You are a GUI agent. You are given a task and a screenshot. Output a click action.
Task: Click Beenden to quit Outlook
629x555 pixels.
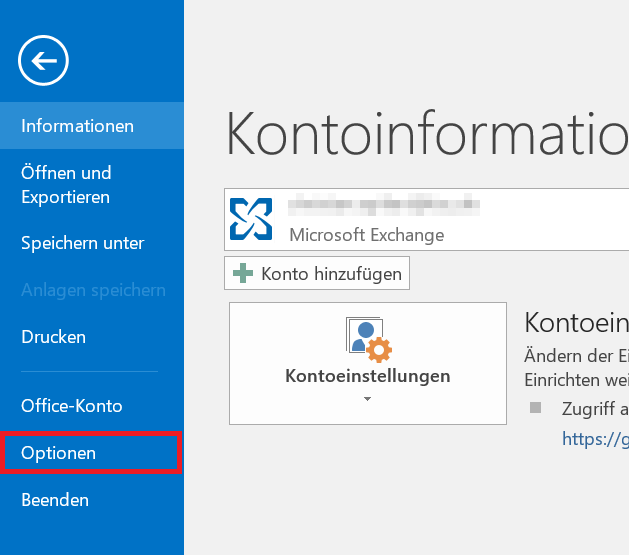55,500
